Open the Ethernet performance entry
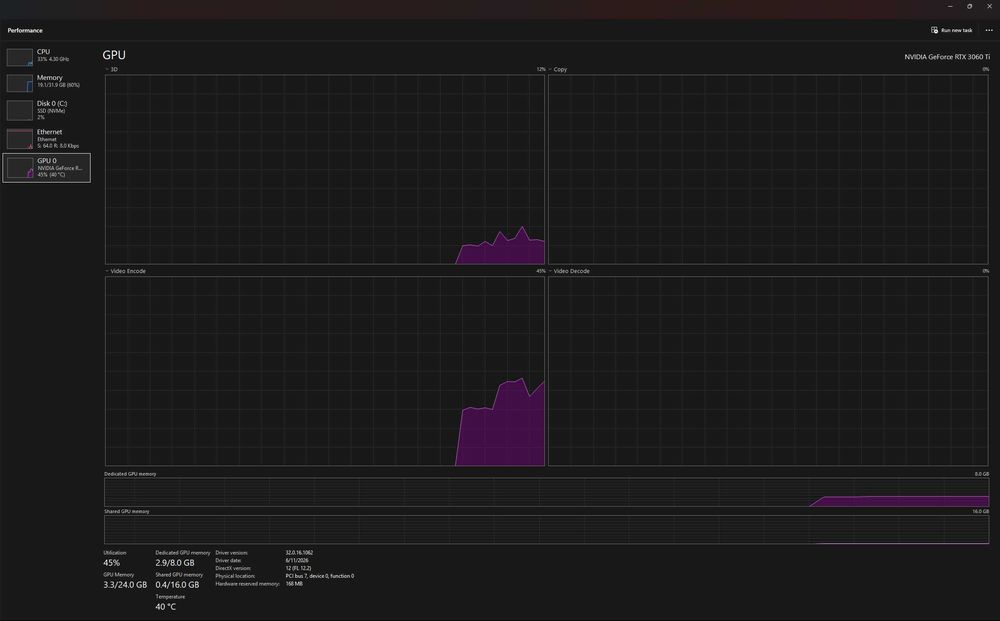The width and height of the screenshot is (1000, 621). pyautogui.click(x=47, y=138)
